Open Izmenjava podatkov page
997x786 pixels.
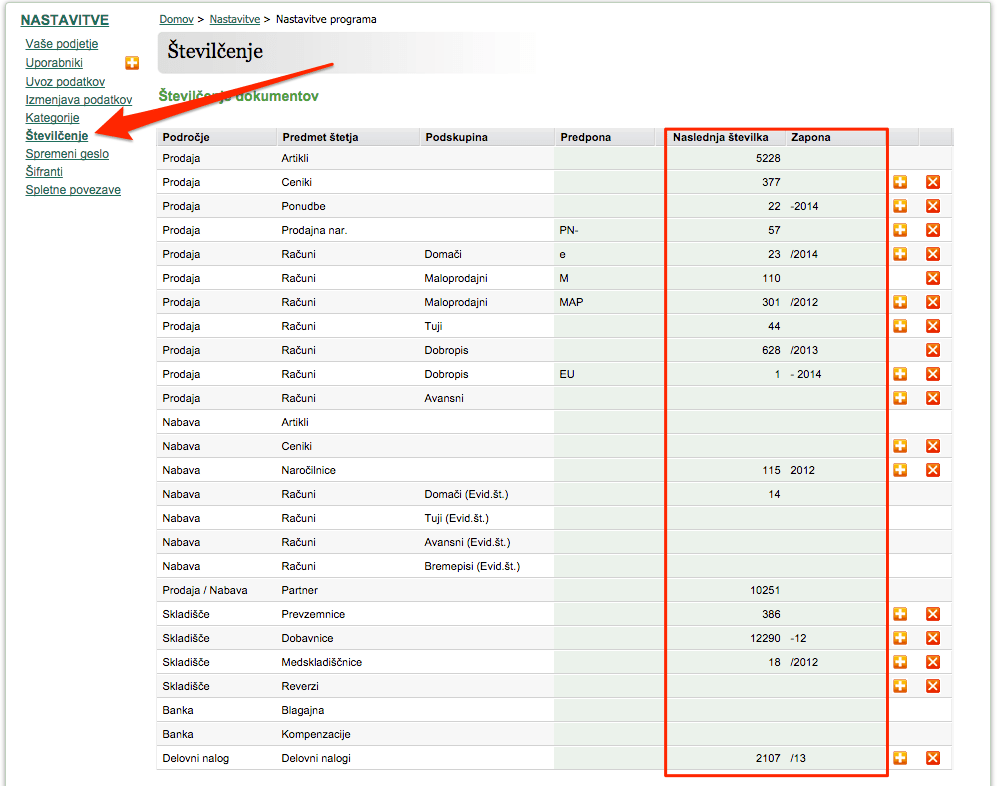click(x=79, y=100)
